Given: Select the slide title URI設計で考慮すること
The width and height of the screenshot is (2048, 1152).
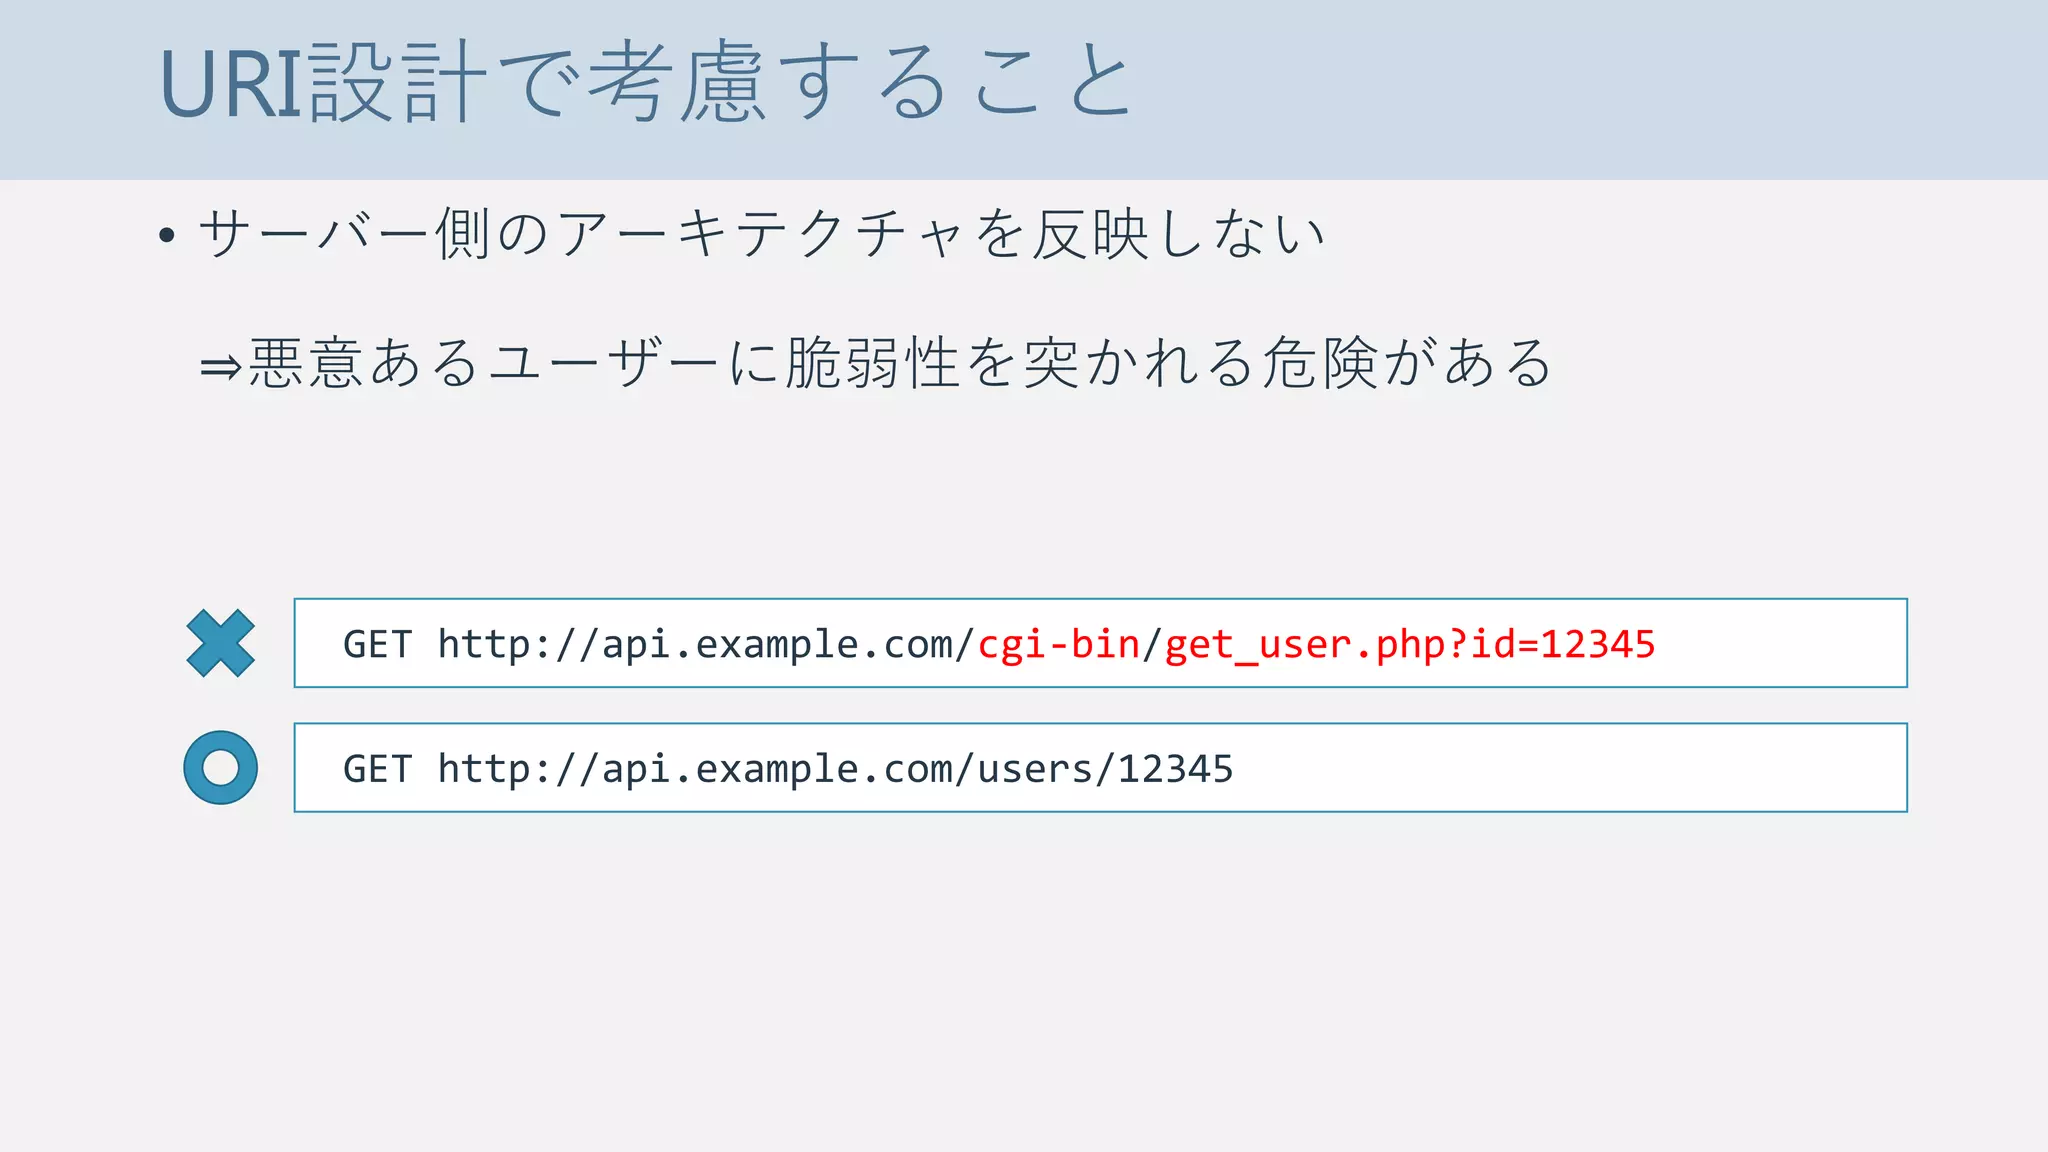Looking at the screenshot, I should click(646, 84).
